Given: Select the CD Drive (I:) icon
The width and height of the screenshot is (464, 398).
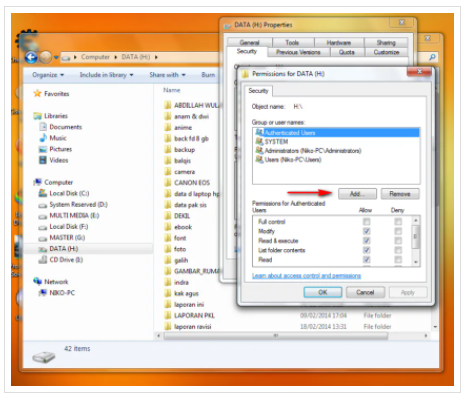Looking at the screenshot, I should tap(43, 259).
